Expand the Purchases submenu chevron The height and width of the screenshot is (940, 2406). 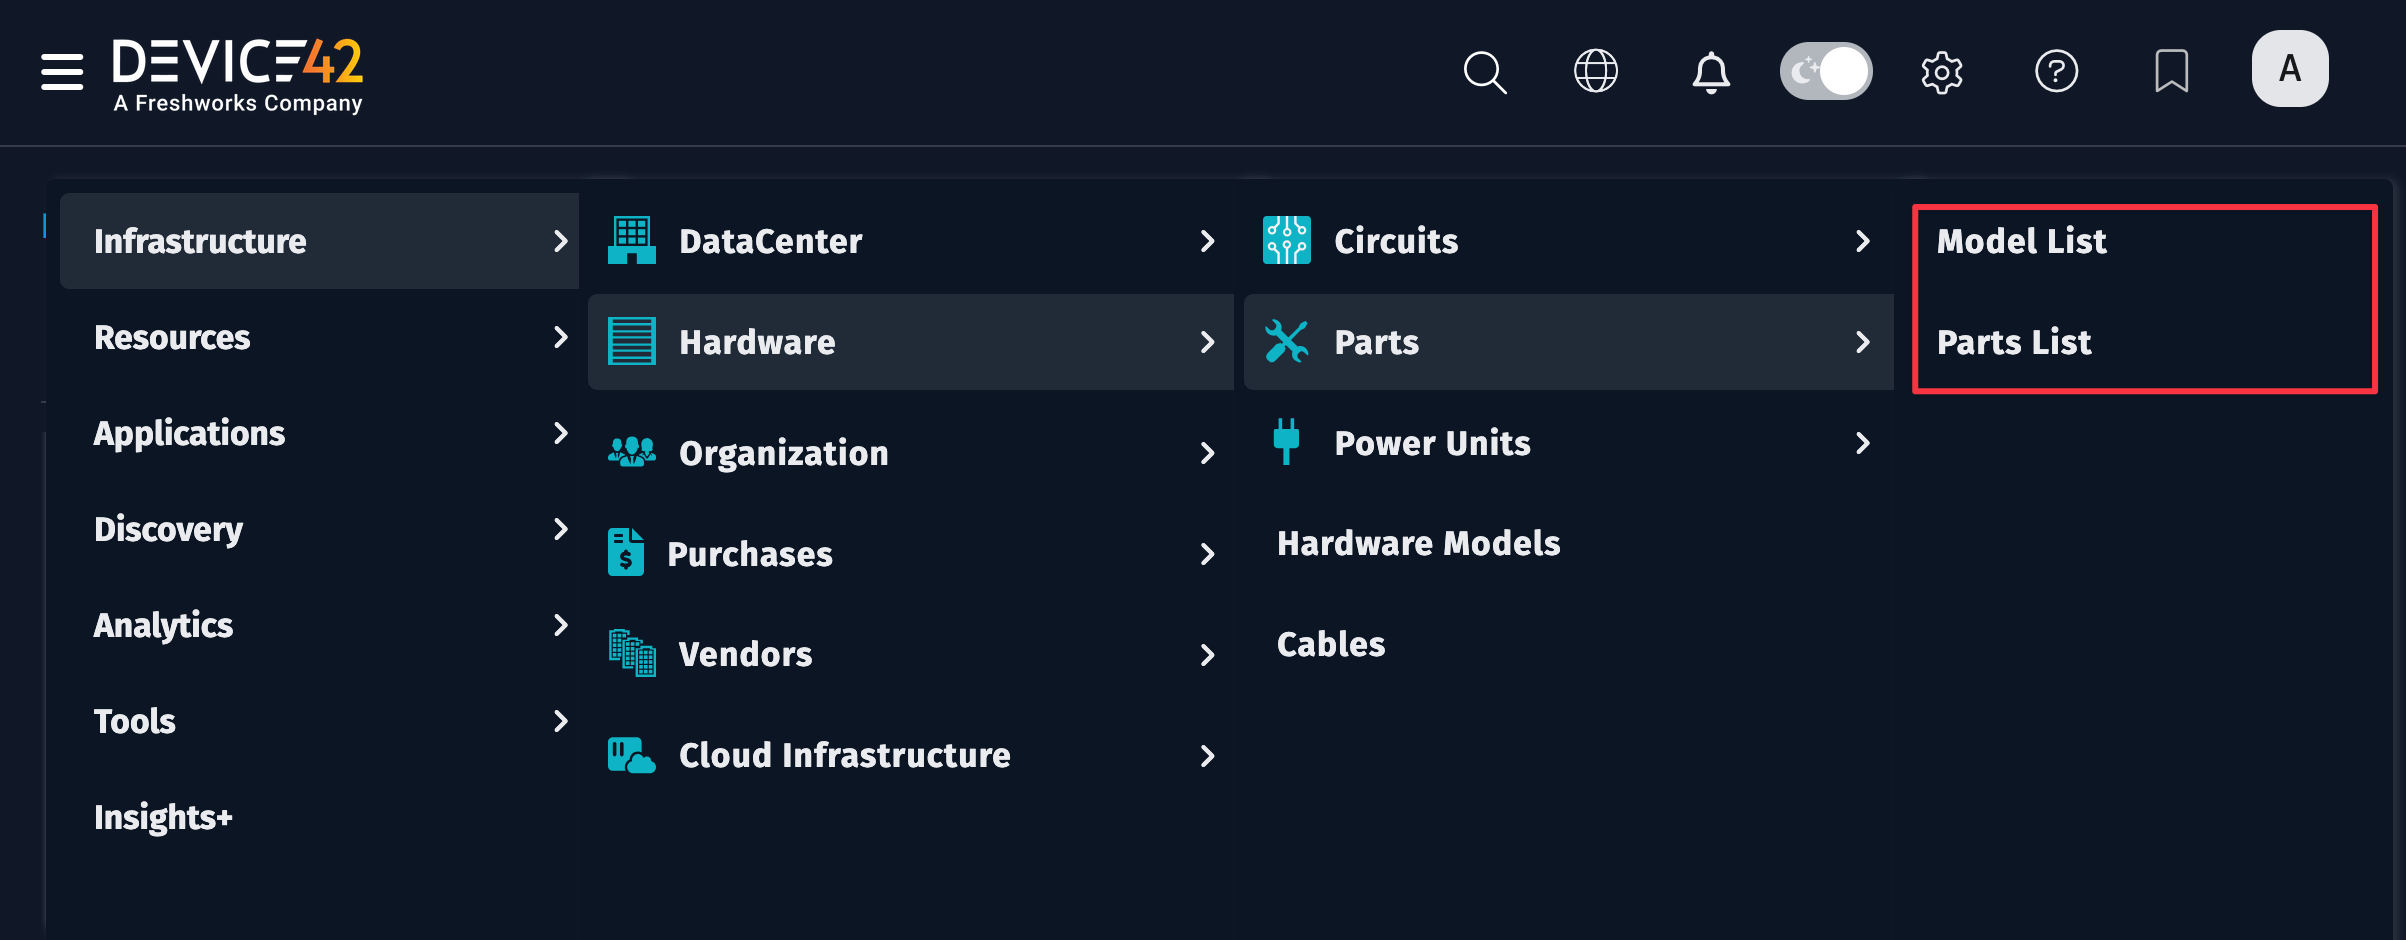coord(1208,554)
